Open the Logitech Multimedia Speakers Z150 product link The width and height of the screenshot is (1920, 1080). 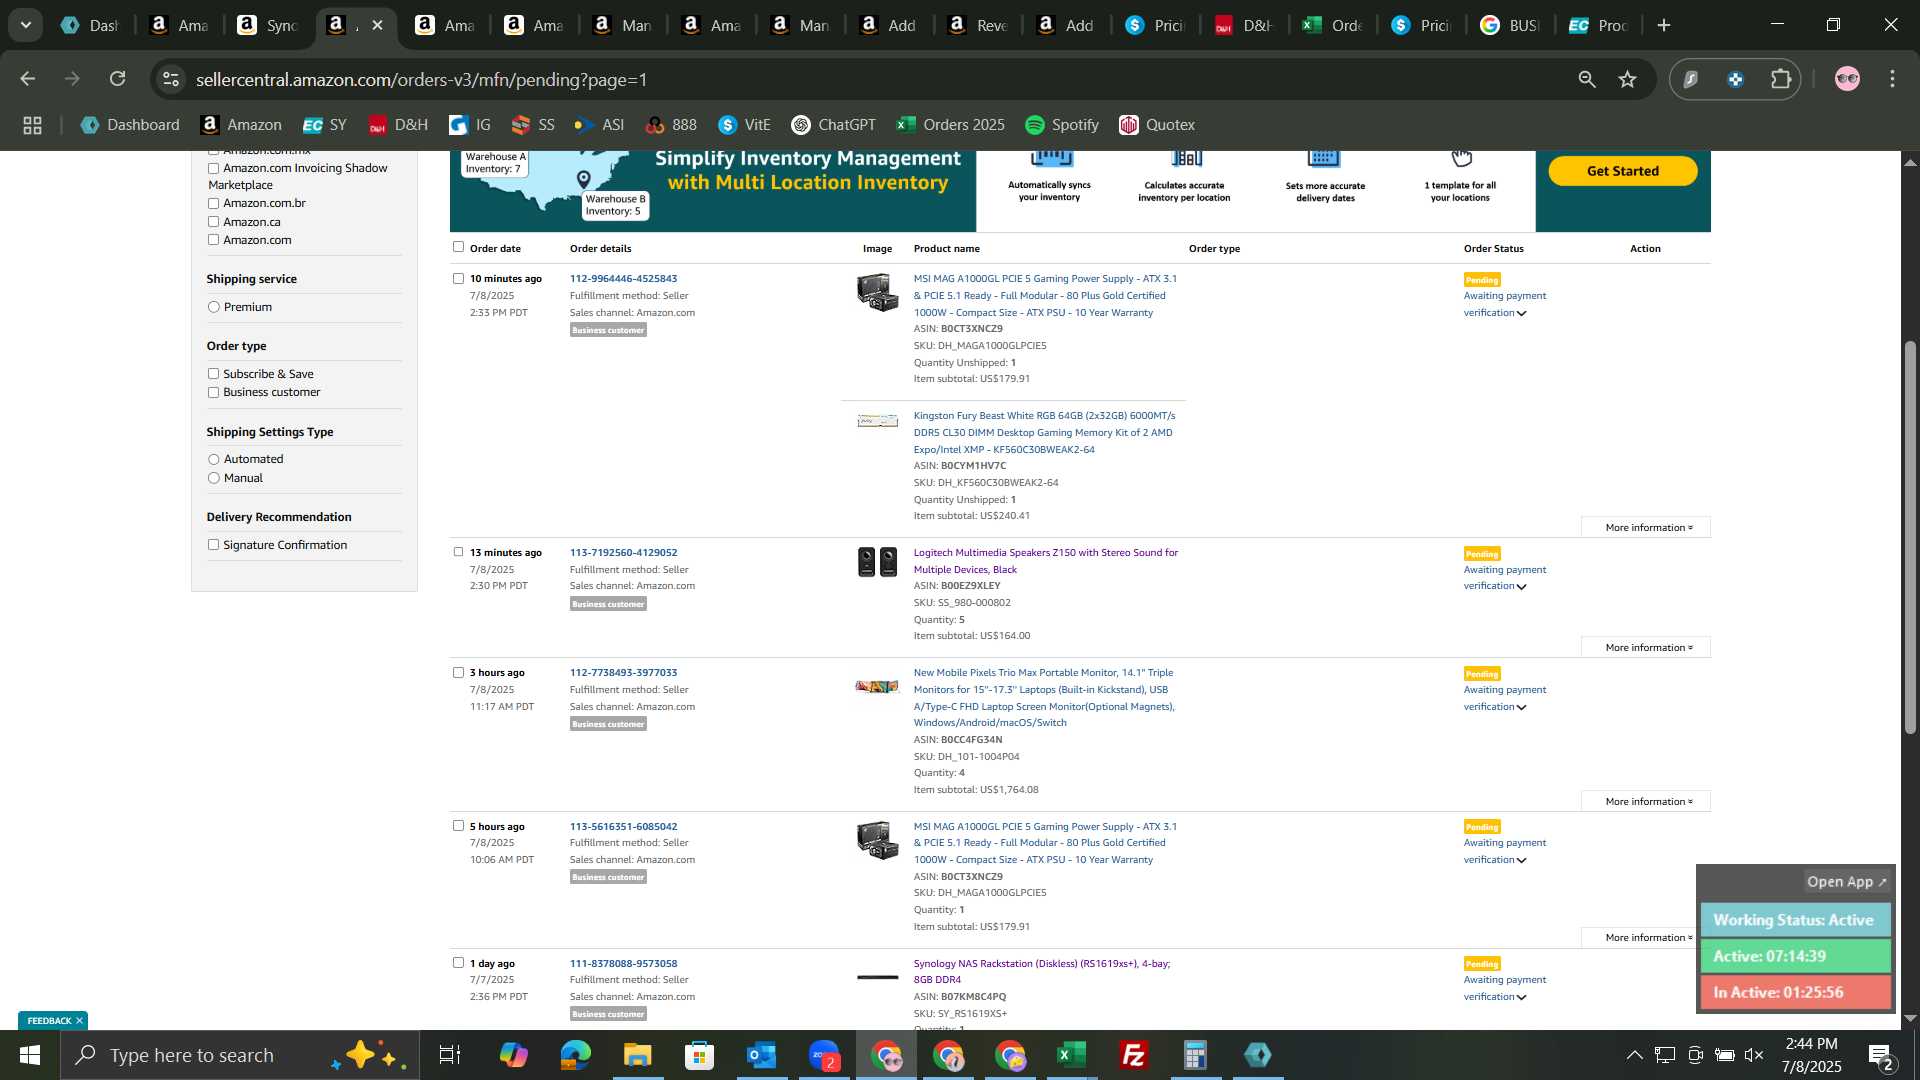click(1045, 561)
